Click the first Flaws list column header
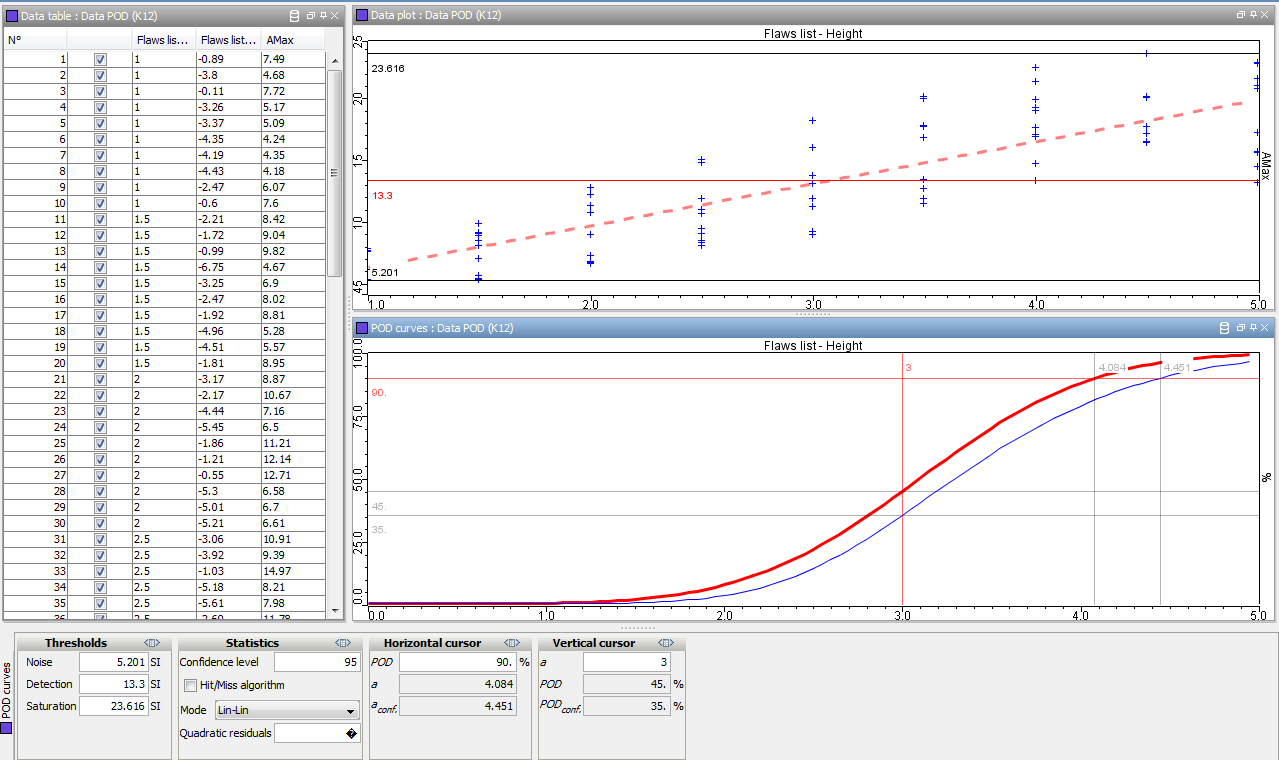 pyautogui.click(x=163, y=40)
